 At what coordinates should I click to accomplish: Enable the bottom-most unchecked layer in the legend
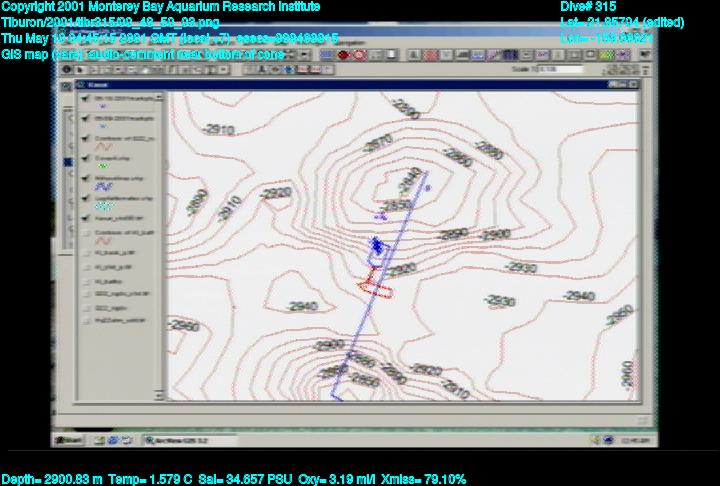82,321
